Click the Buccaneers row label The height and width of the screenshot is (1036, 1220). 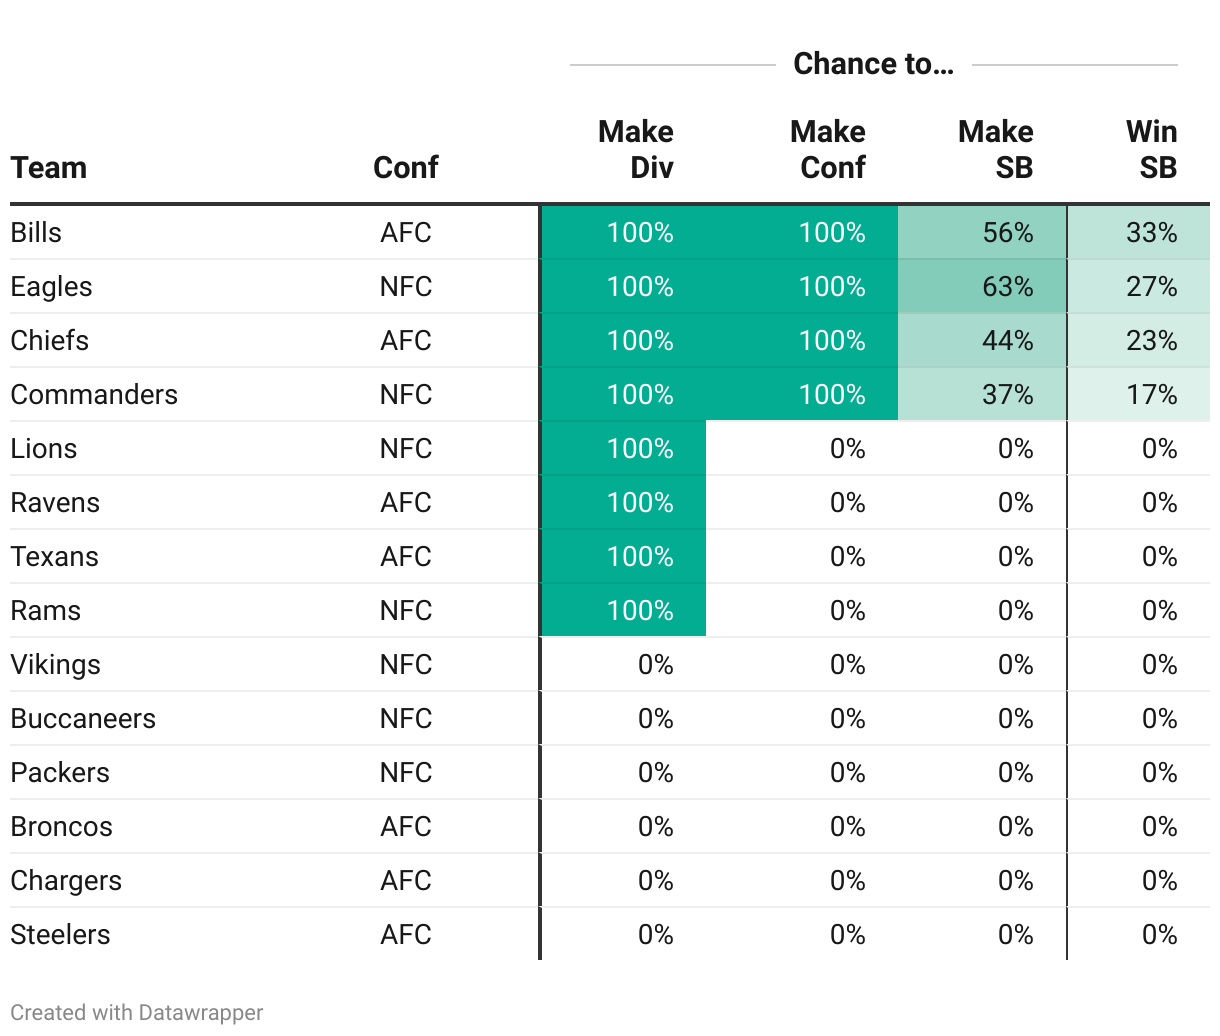point(83,719)
